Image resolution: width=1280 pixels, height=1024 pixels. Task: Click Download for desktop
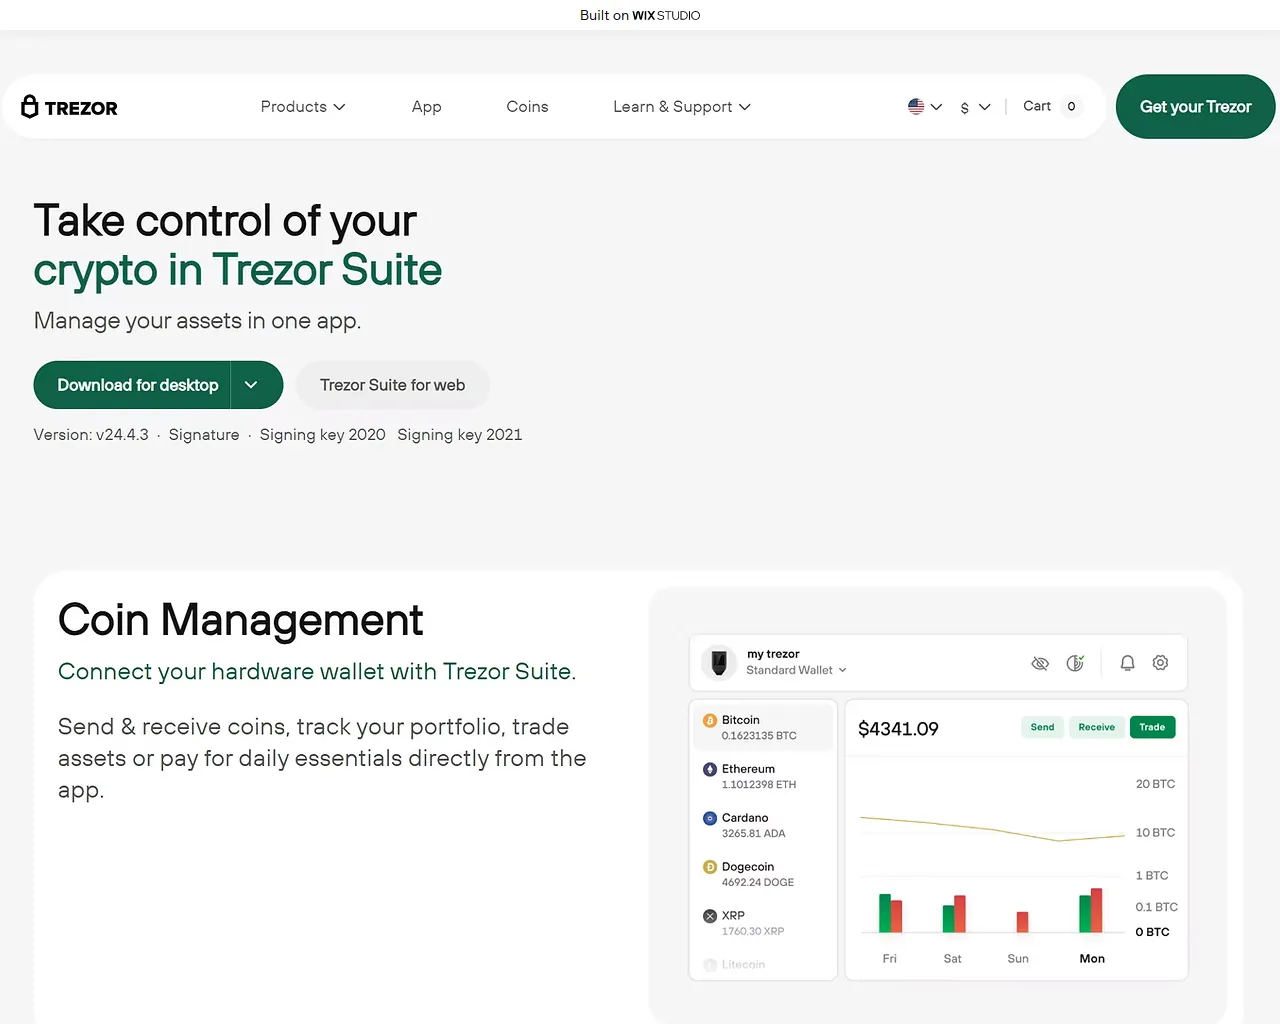click(138, 385)
